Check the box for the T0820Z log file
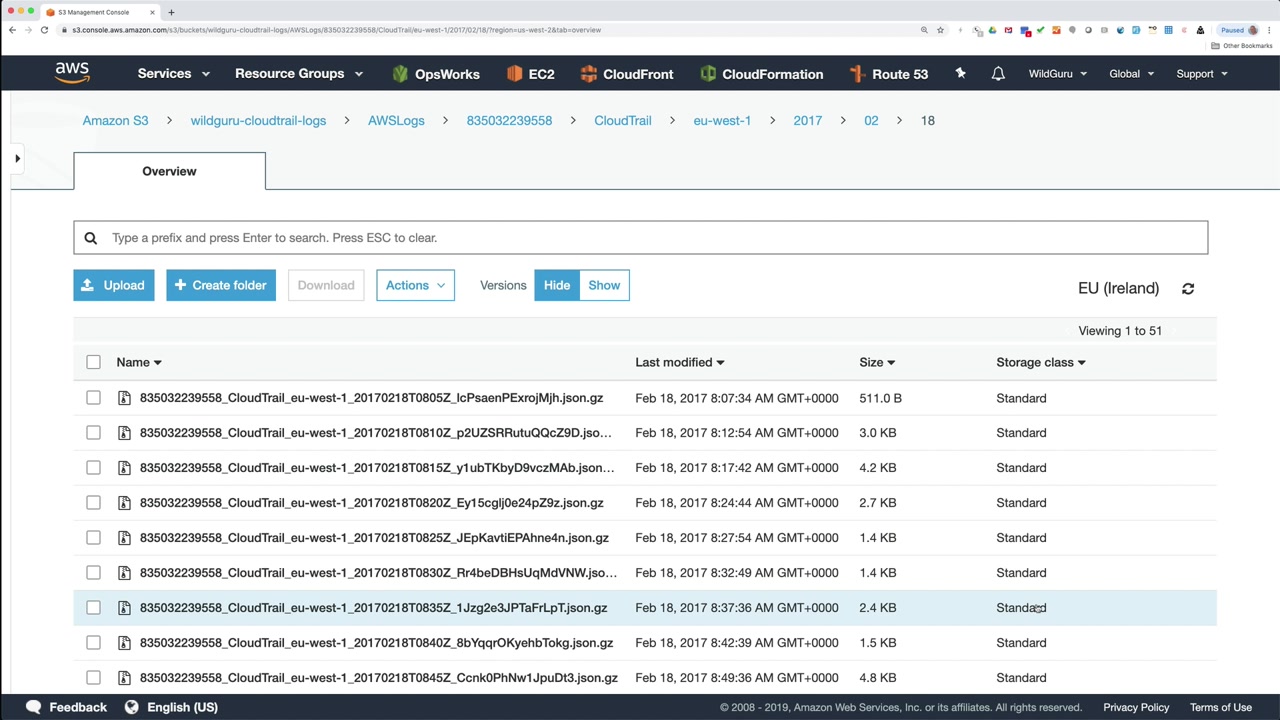Viewport: 1280px width, 720px height. 93,503
